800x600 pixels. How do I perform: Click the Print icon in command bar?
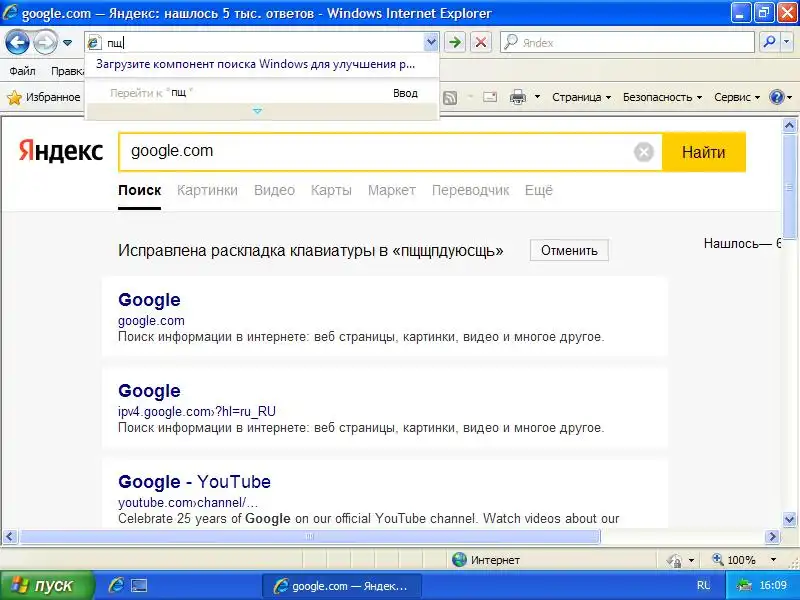pos(518,97)
